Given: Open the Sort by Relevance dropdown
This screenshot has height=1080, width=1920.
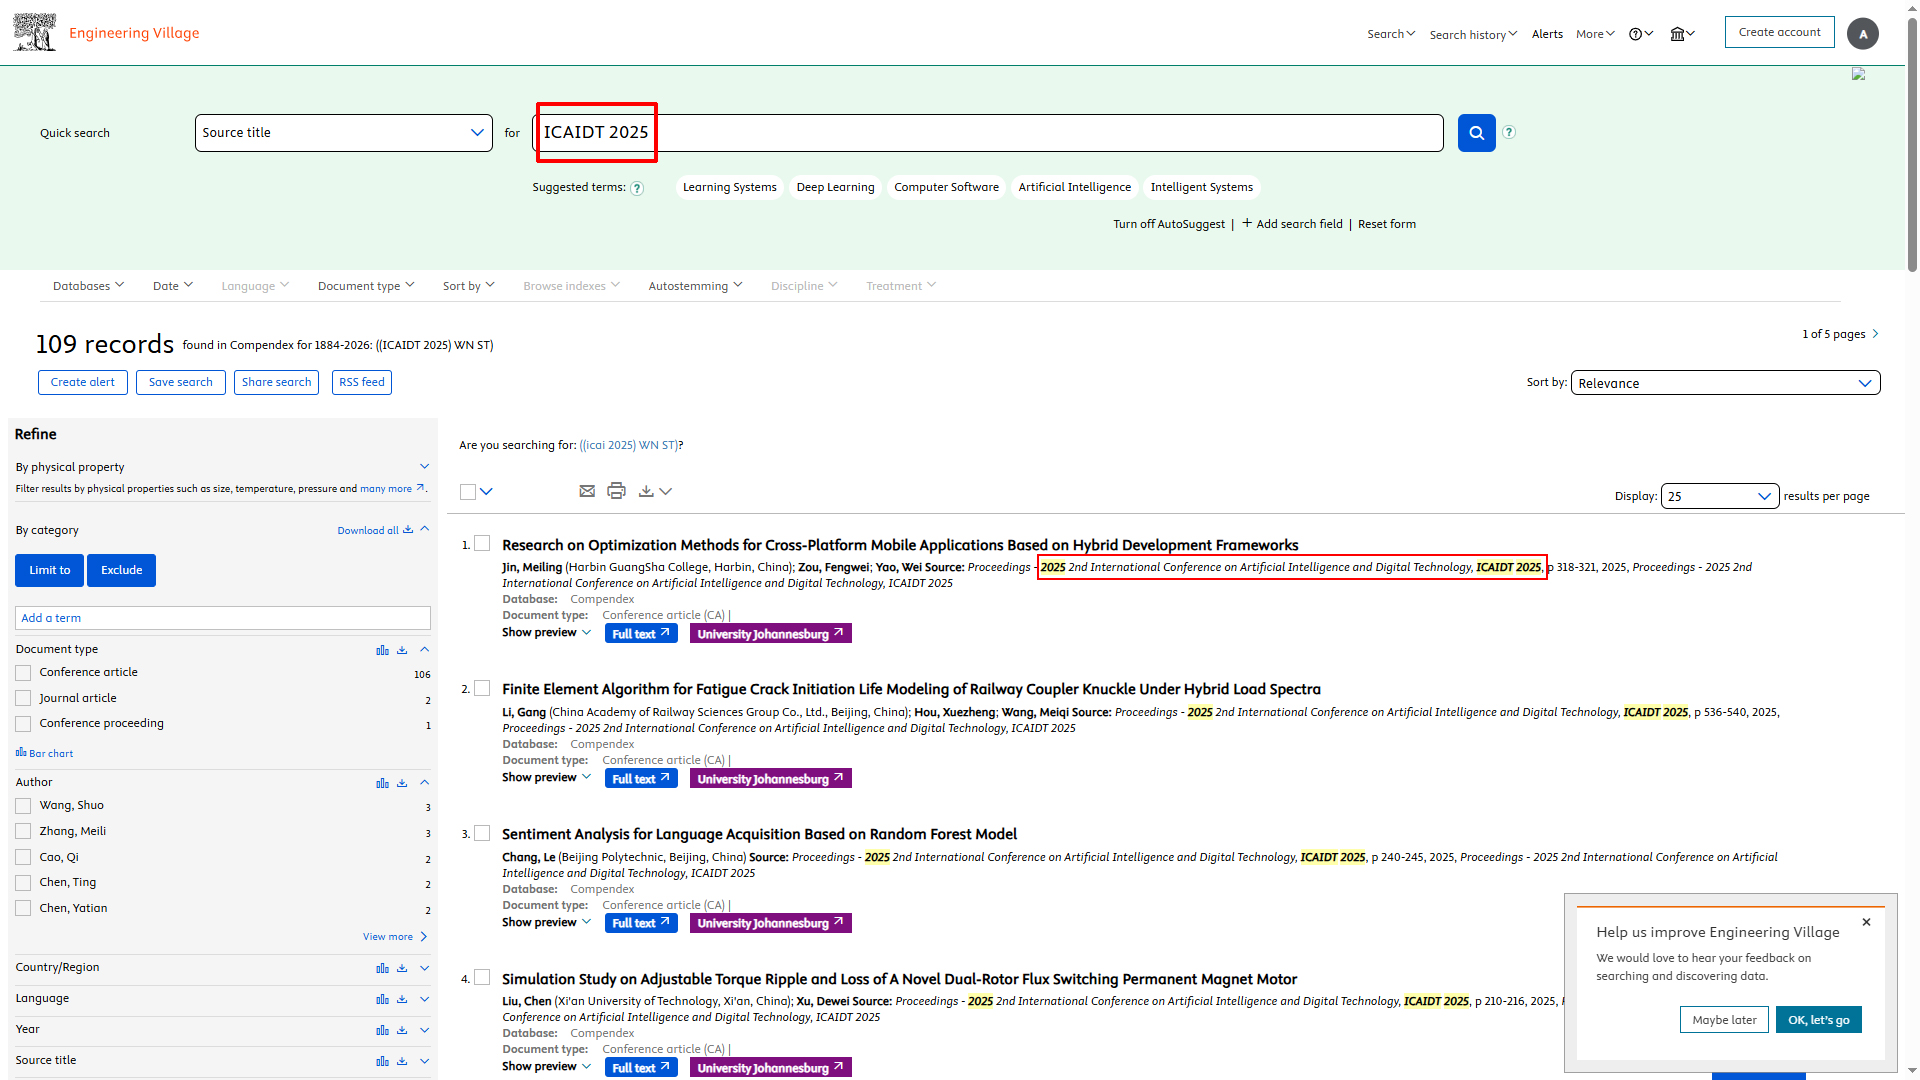Looking at the screenshot, I should (x=1725, y=383).
